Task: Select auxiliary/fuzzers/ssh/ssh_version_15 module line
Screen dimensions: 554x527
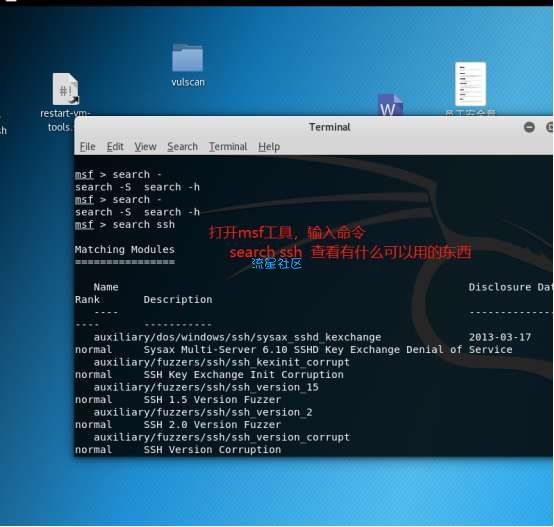Action: point(206,387)
